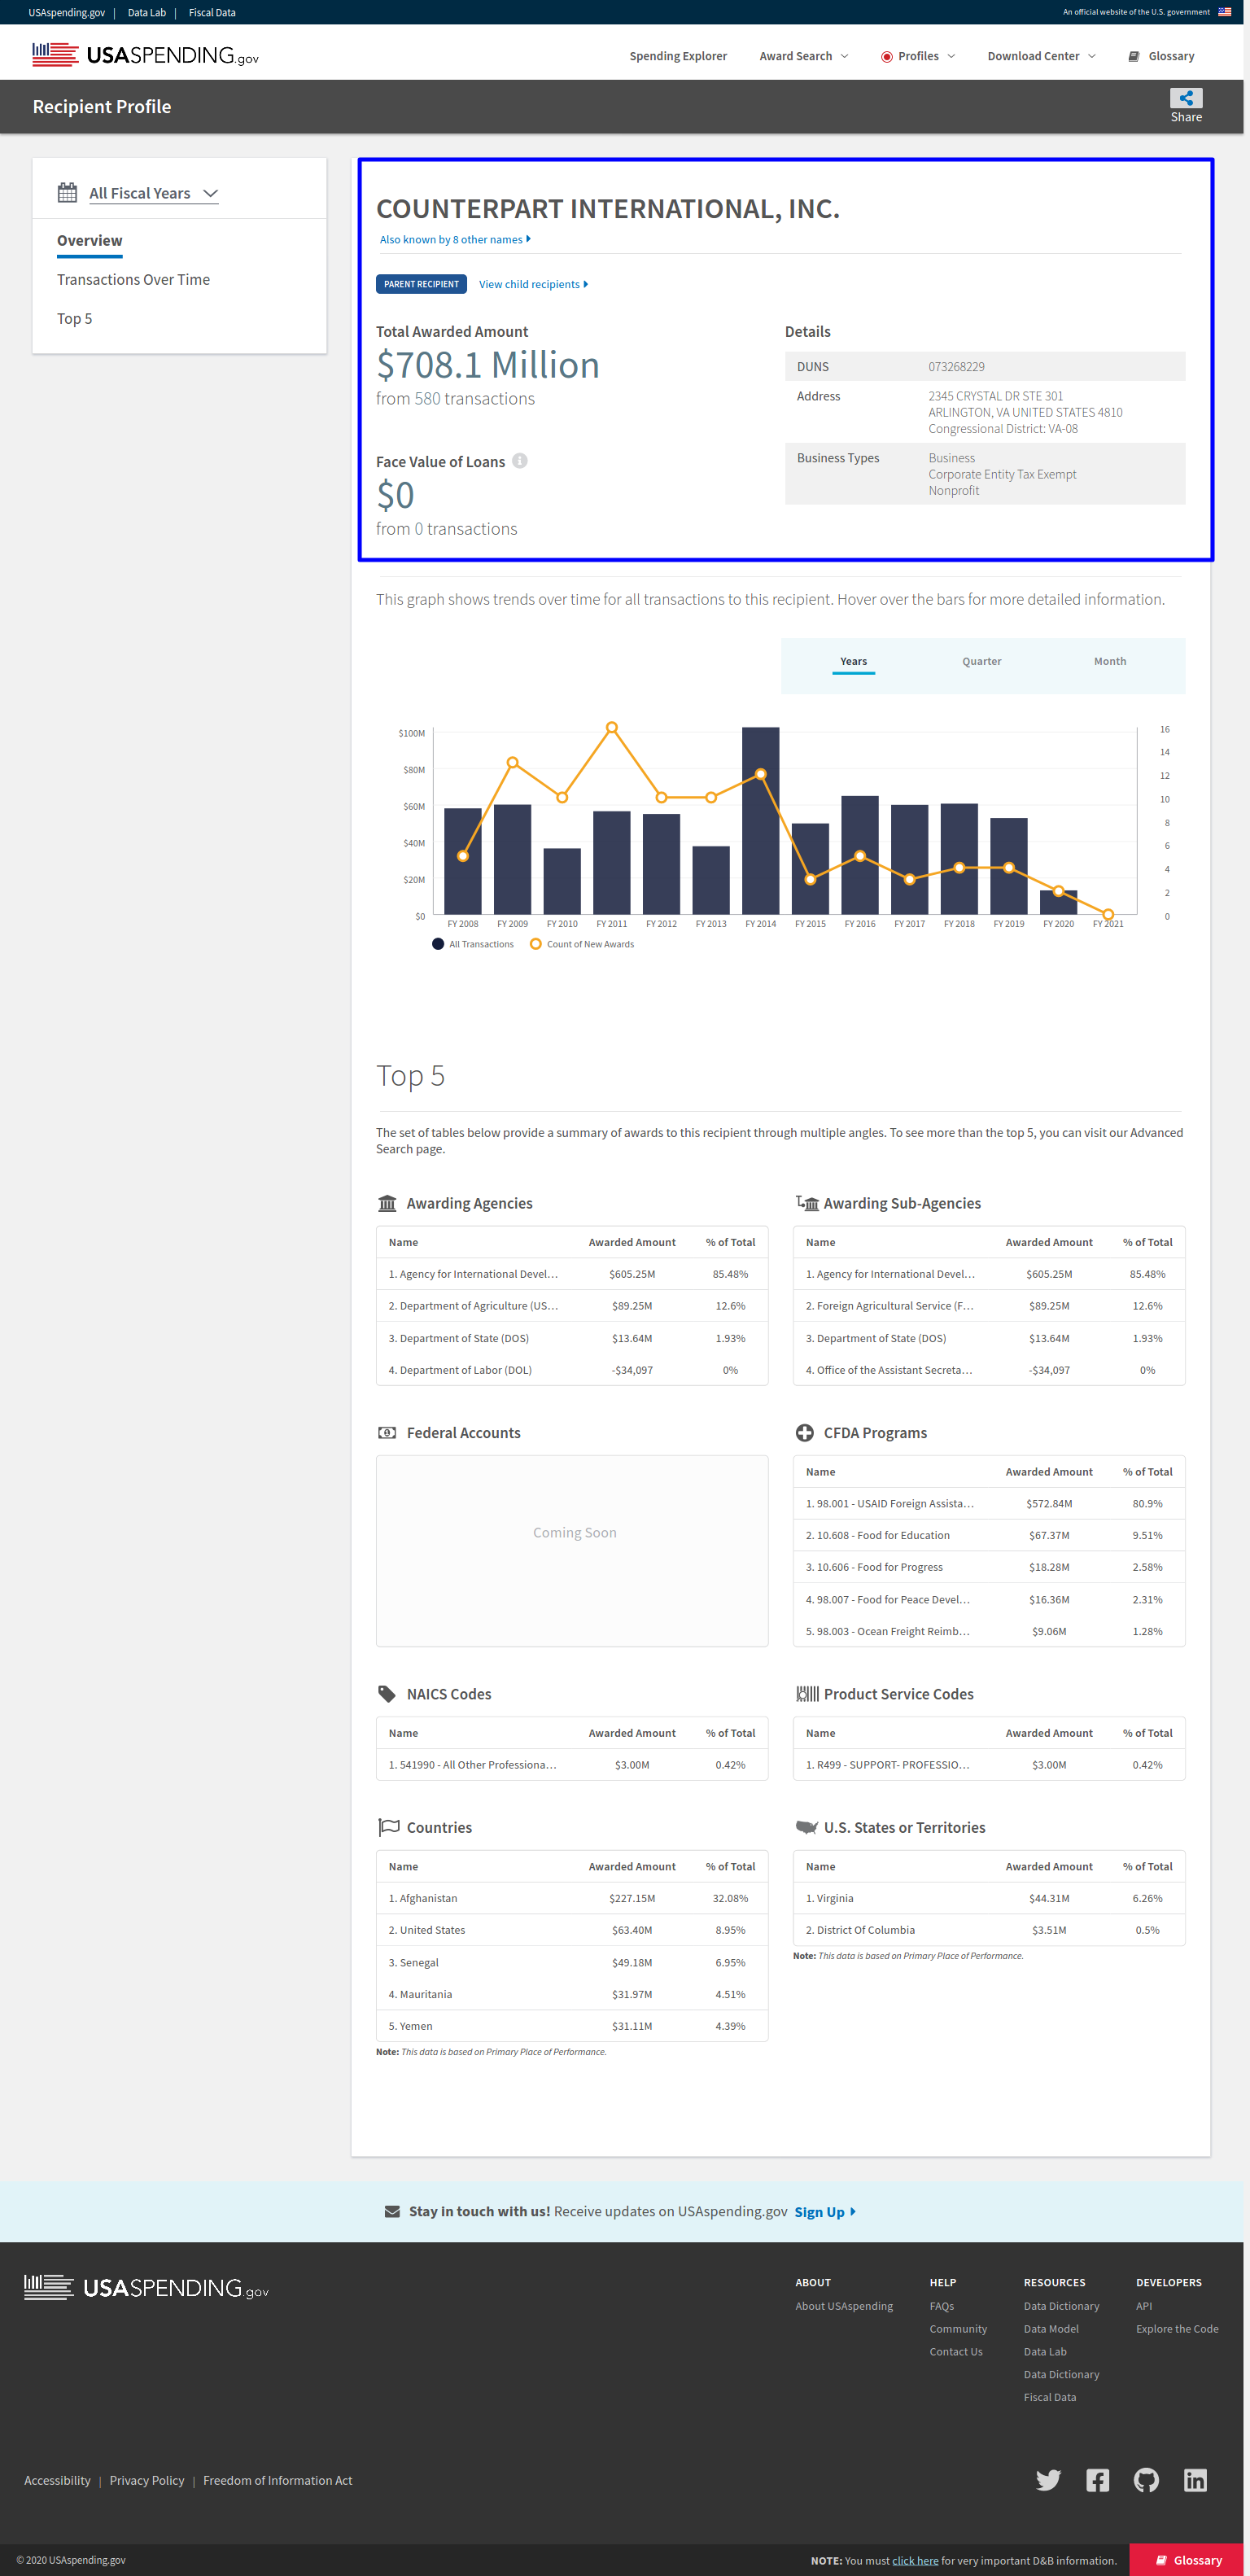Open Accessibility footer link
This screenshot has width=1250, height=2576.
(57, 2480)
